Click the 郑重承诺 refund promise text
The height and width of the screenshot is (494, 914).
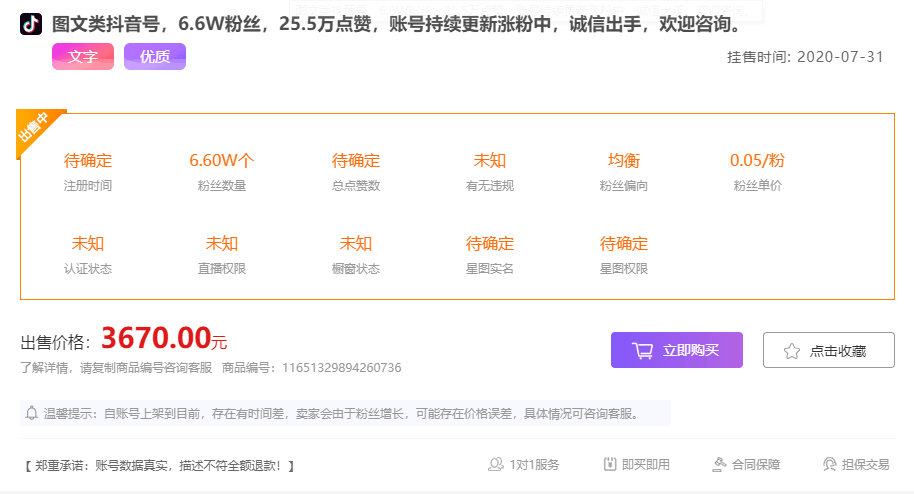[159, 465]
